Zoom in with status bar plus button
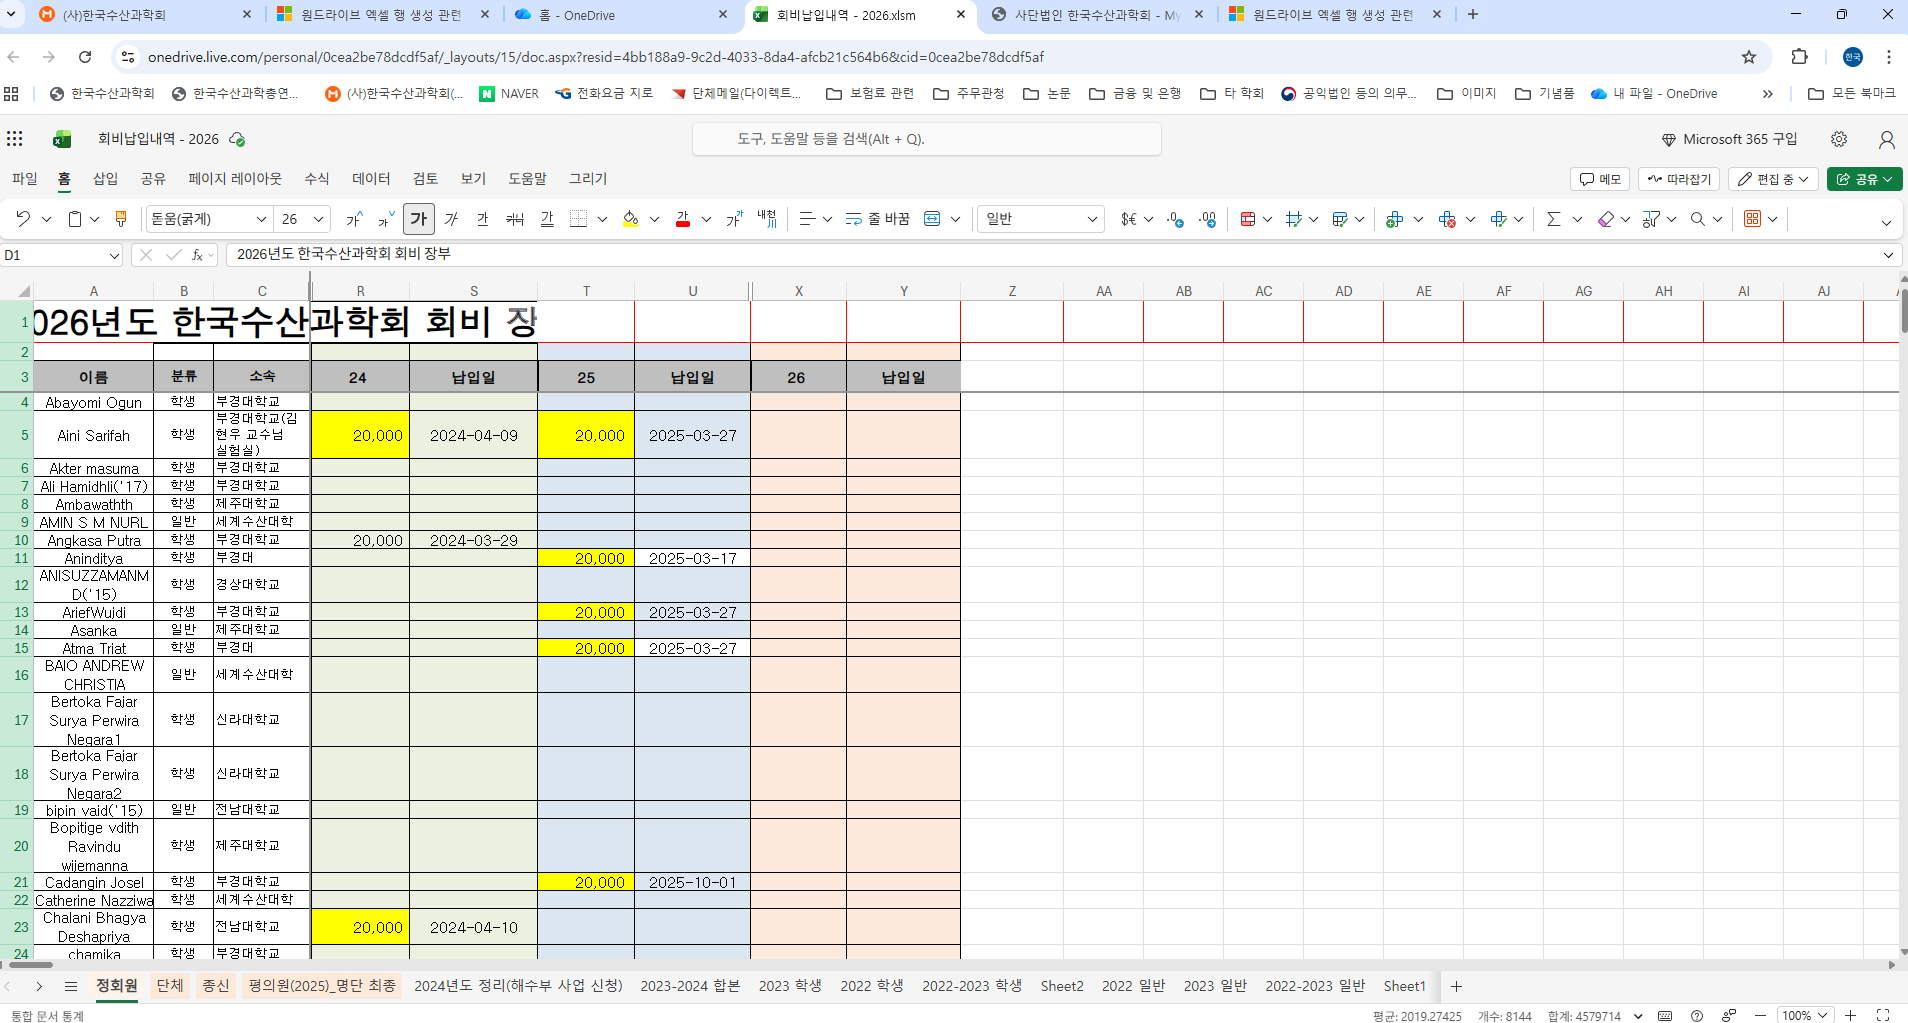The height and width of the screenshot is (1023, 1908). (1851, 1015)
